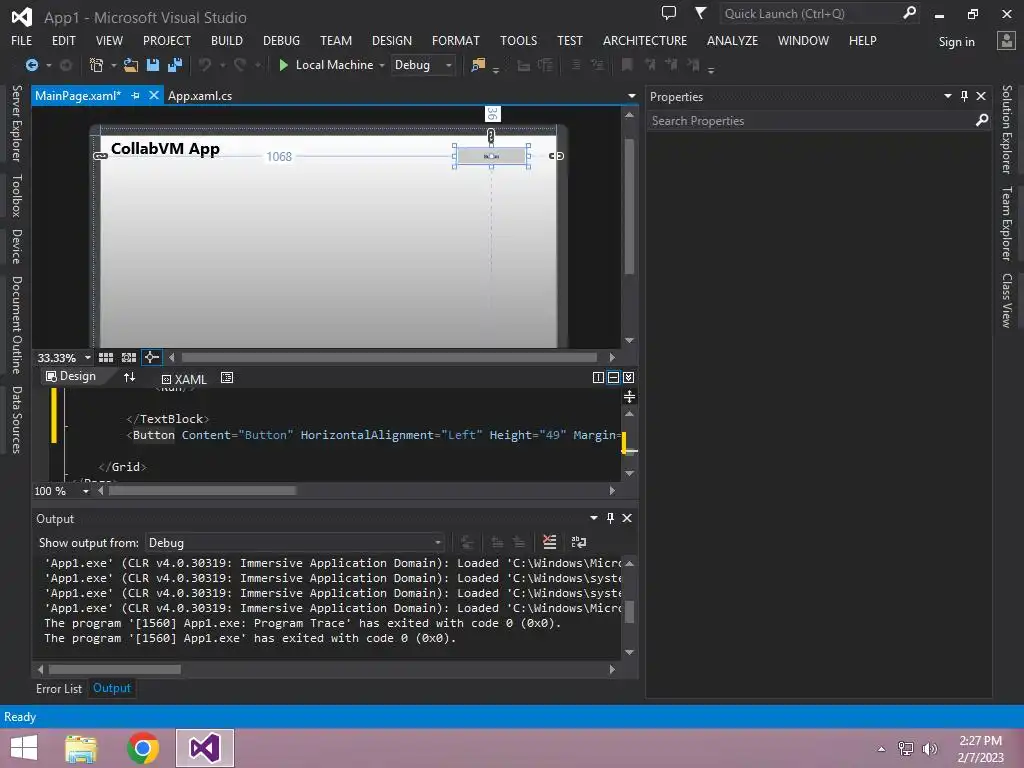
Task: Open the document tabs overflow dropdown arrow
Action: click(631, 96)
